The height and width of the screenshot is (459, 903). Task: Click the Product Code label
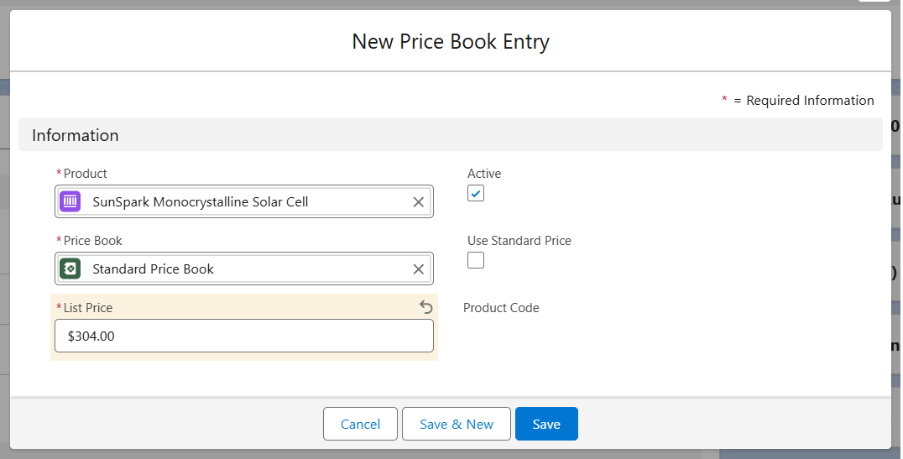pyautogui.click(x=501, y=308)
